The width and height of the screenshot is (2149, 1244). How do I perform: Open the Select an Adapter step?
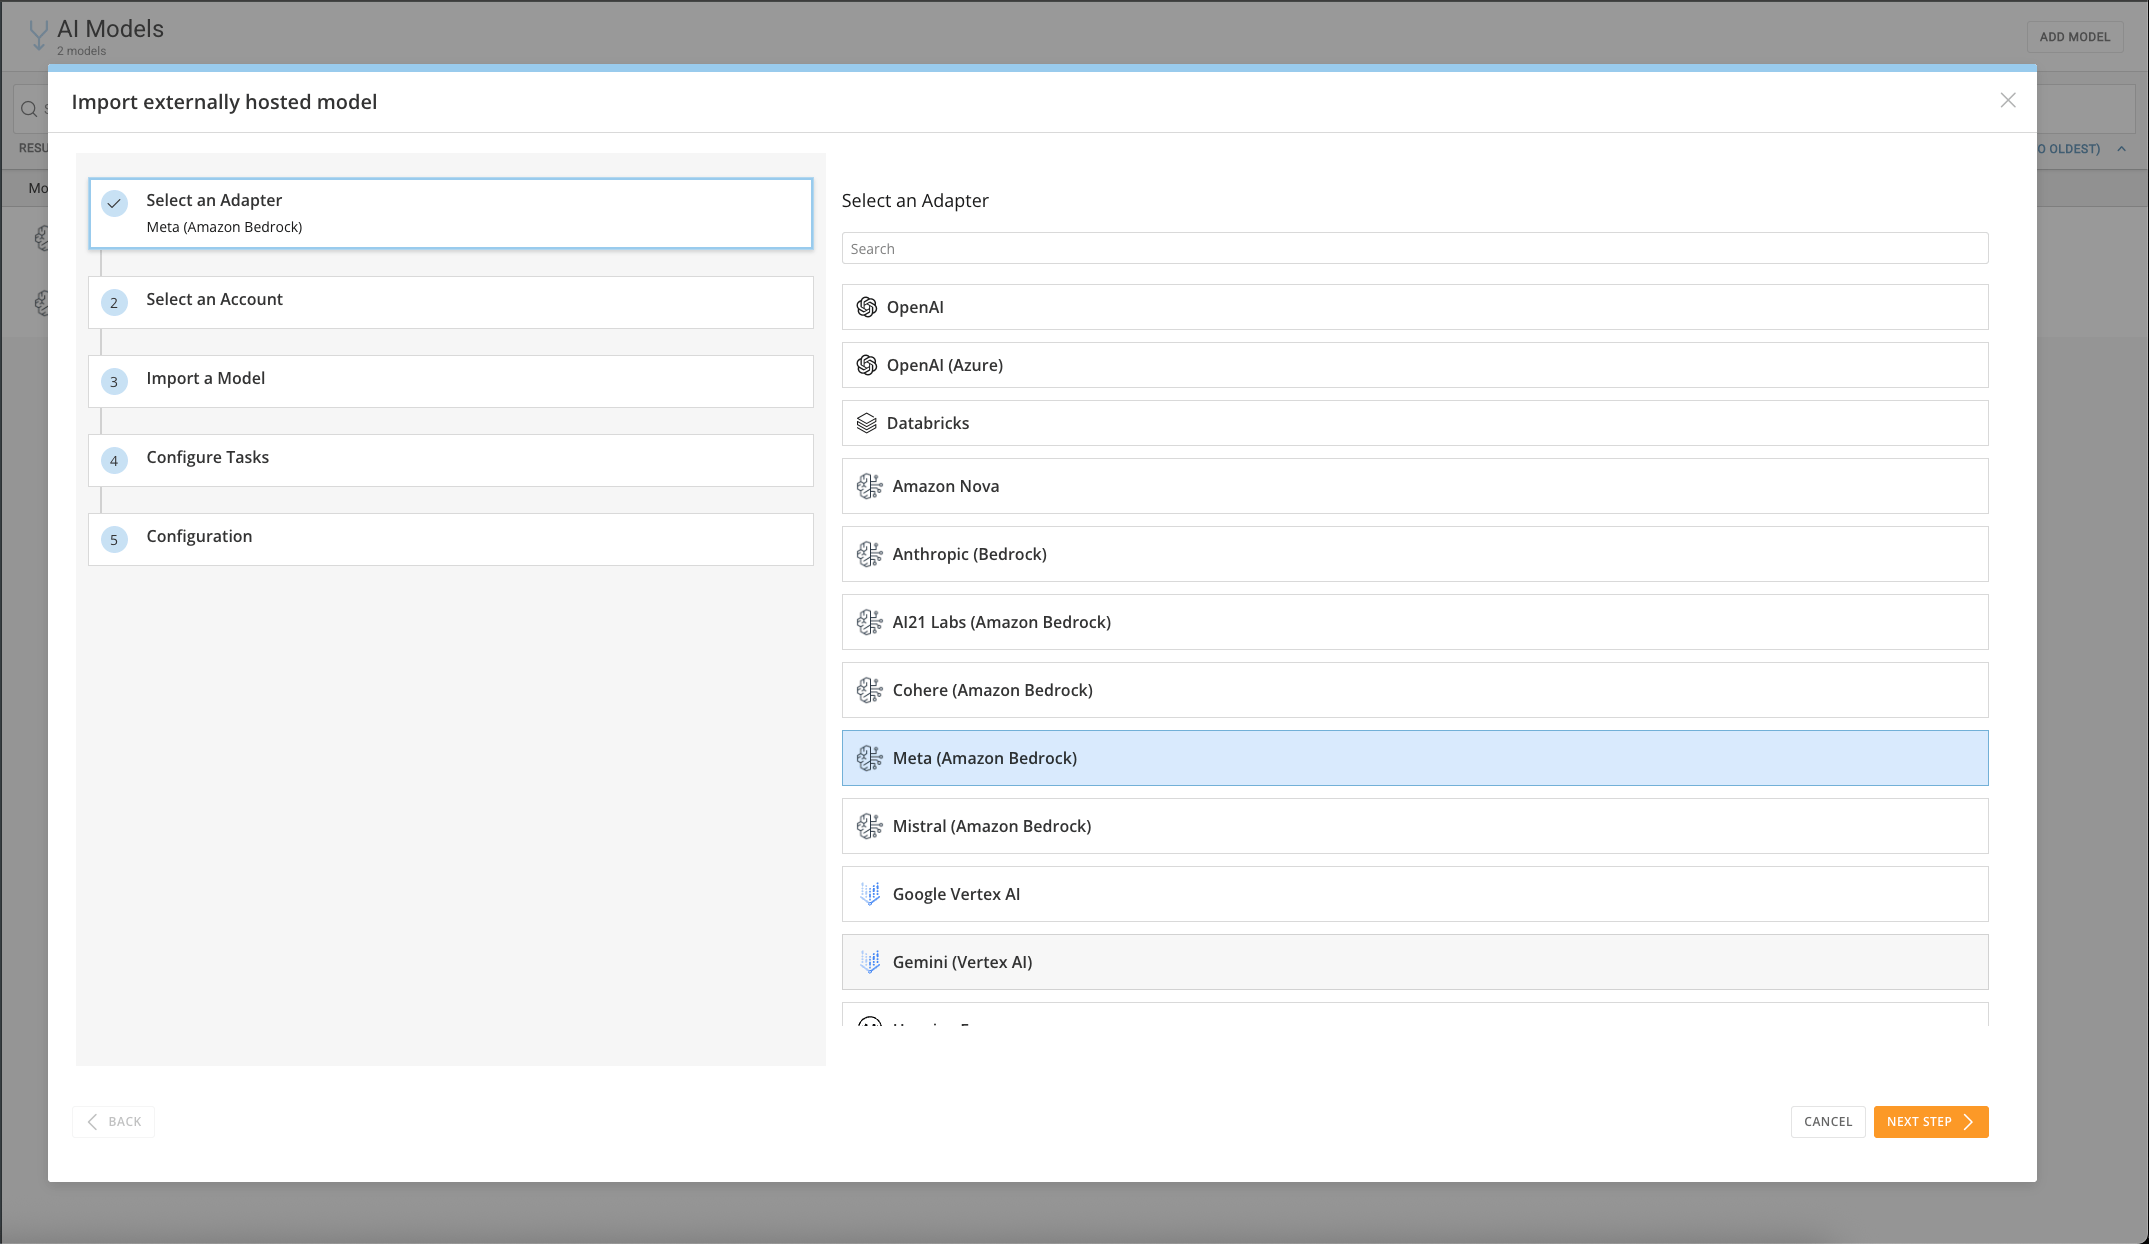[451, 213]
